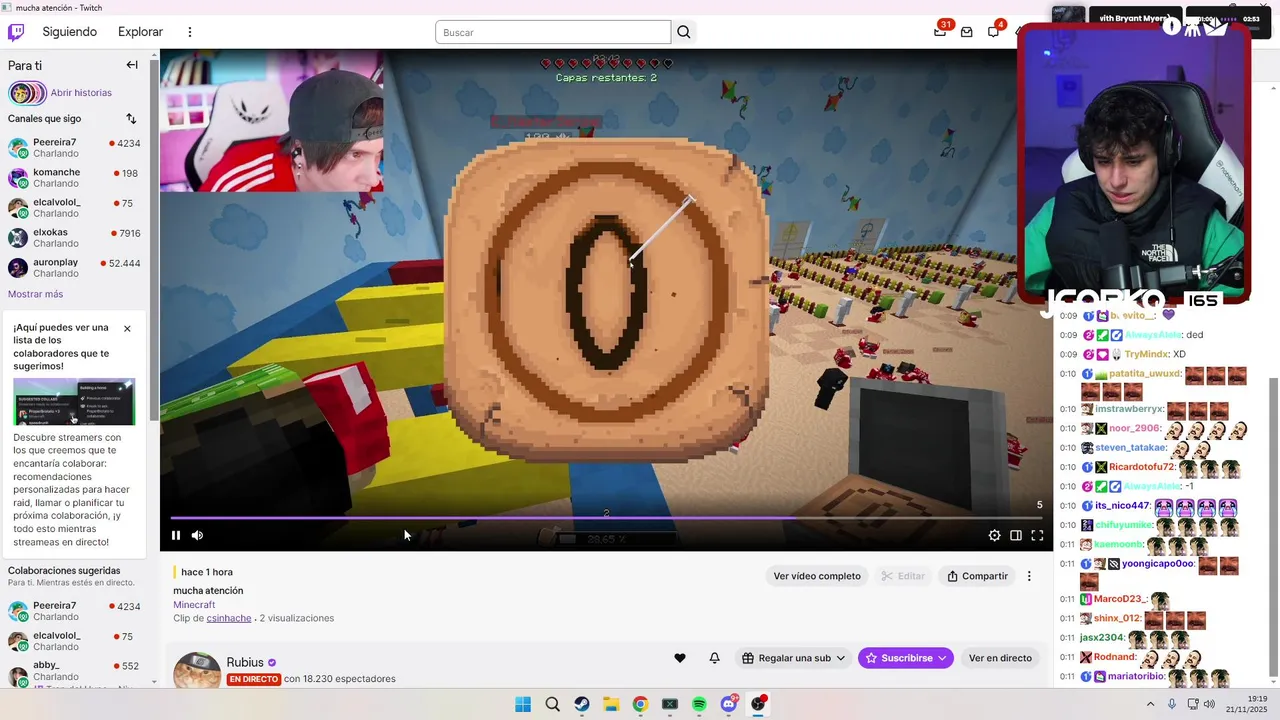Close the collaborators suggestion popup
1280x720 pixels.
pos(127,329)
